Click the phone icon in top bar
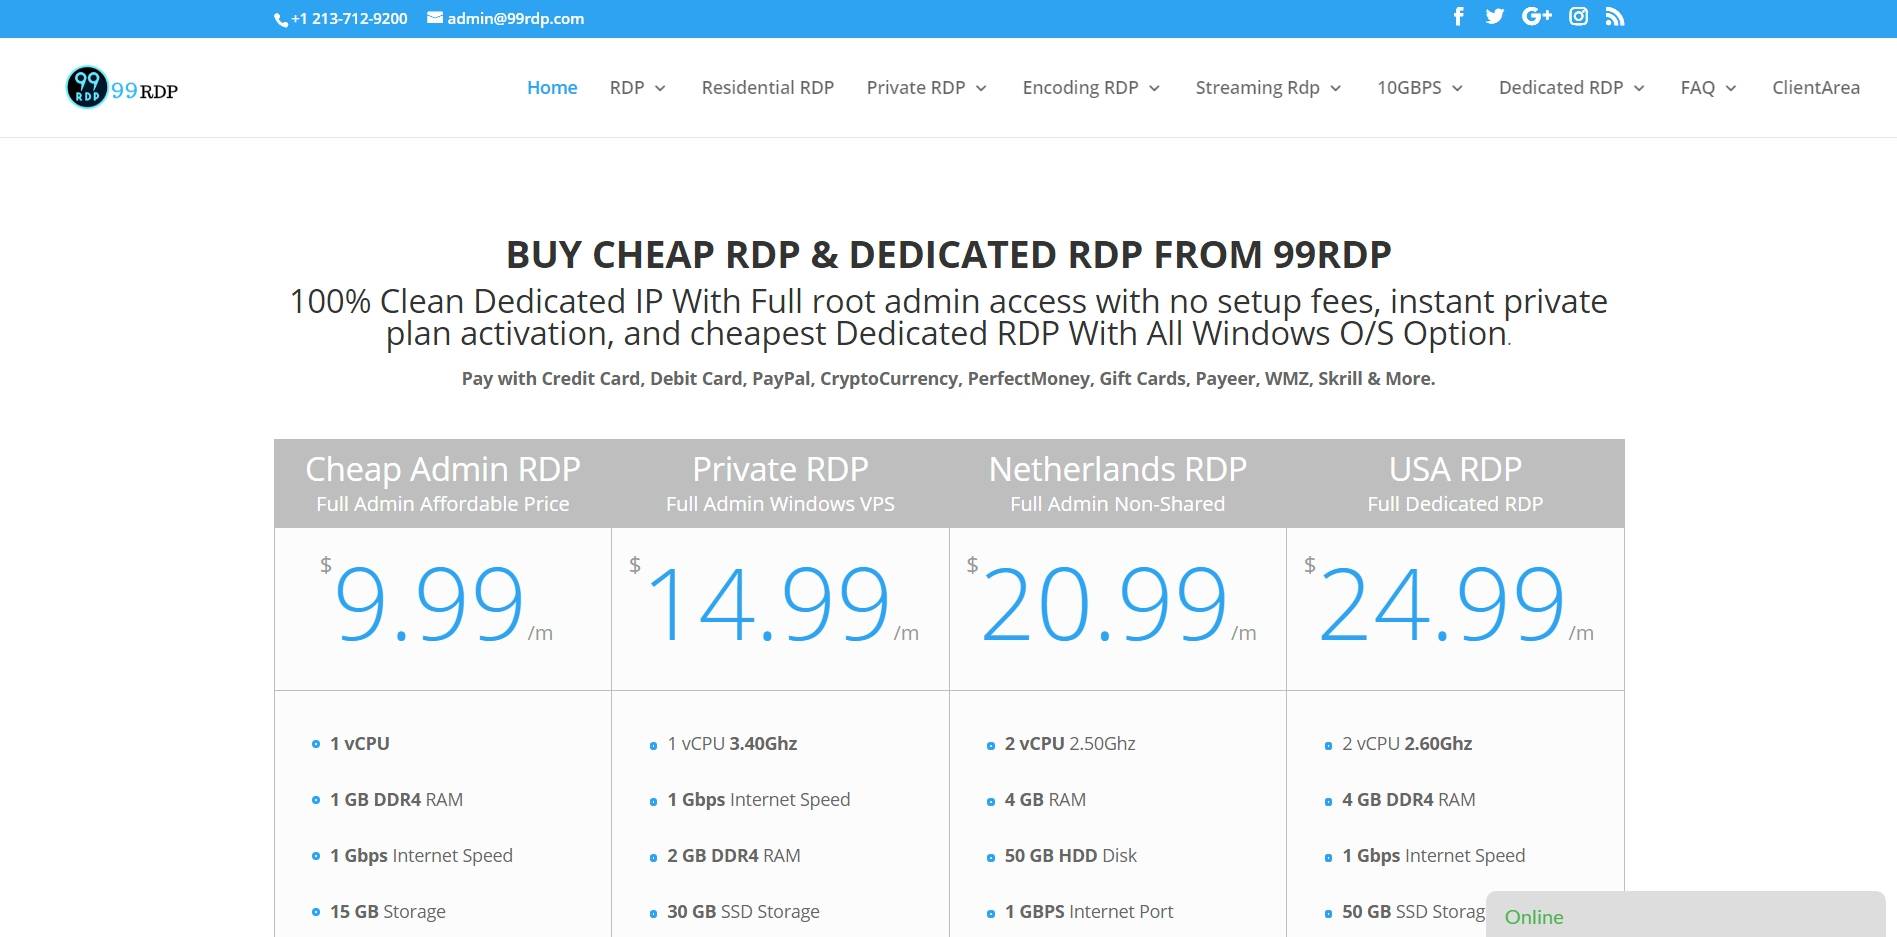 (281, 19)
